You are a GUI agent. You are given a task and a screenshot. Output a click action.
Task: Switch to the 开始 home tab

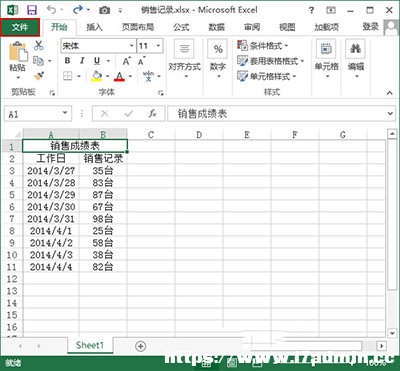click(x=59, y=27)
